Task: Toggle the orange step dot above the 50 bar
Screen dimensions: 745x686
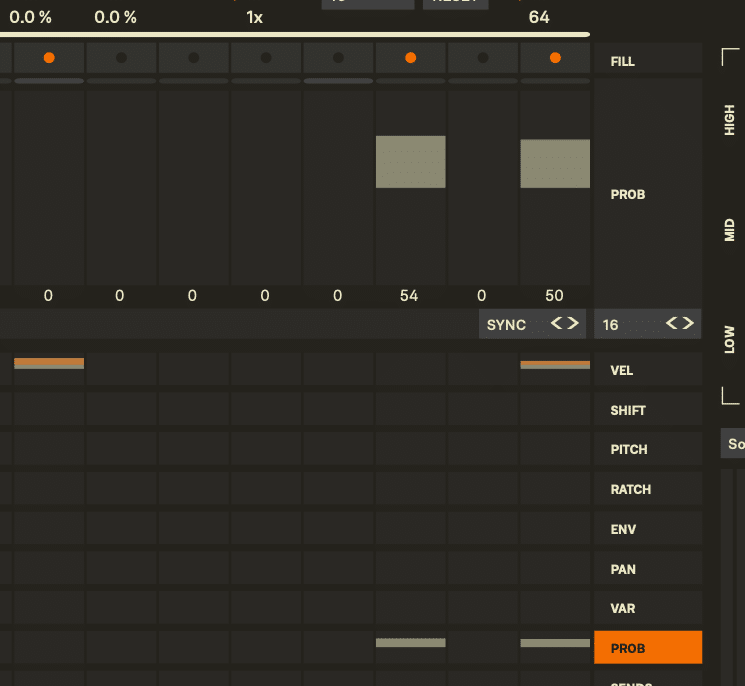Action: coord(555,59)
